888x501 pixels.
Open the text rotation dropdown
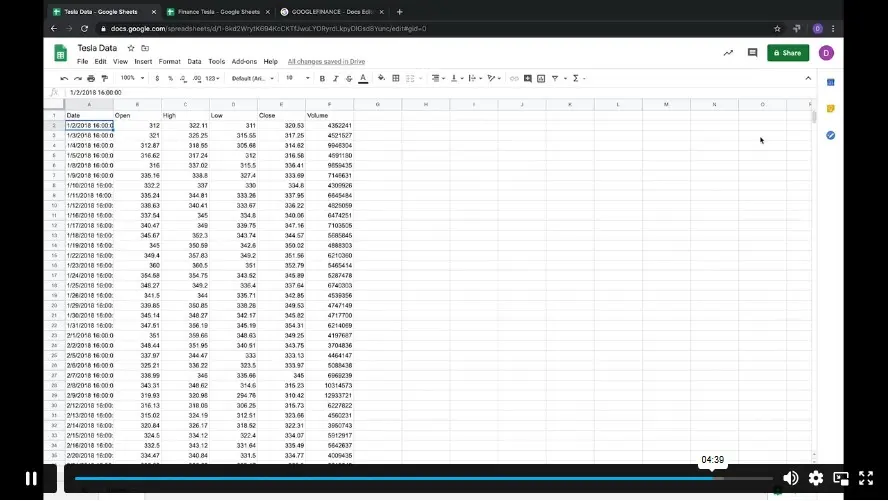[x=494, y=79]
